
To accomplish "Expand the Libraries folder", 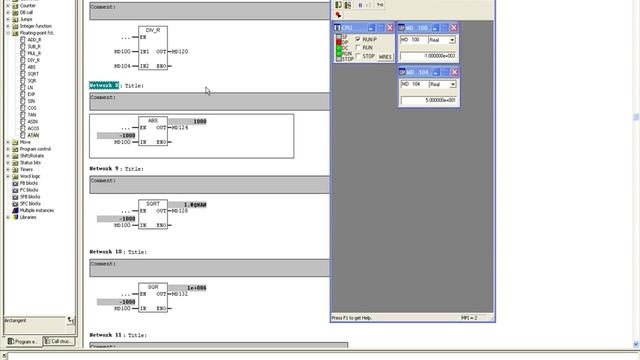I will (x=8, y=217).
